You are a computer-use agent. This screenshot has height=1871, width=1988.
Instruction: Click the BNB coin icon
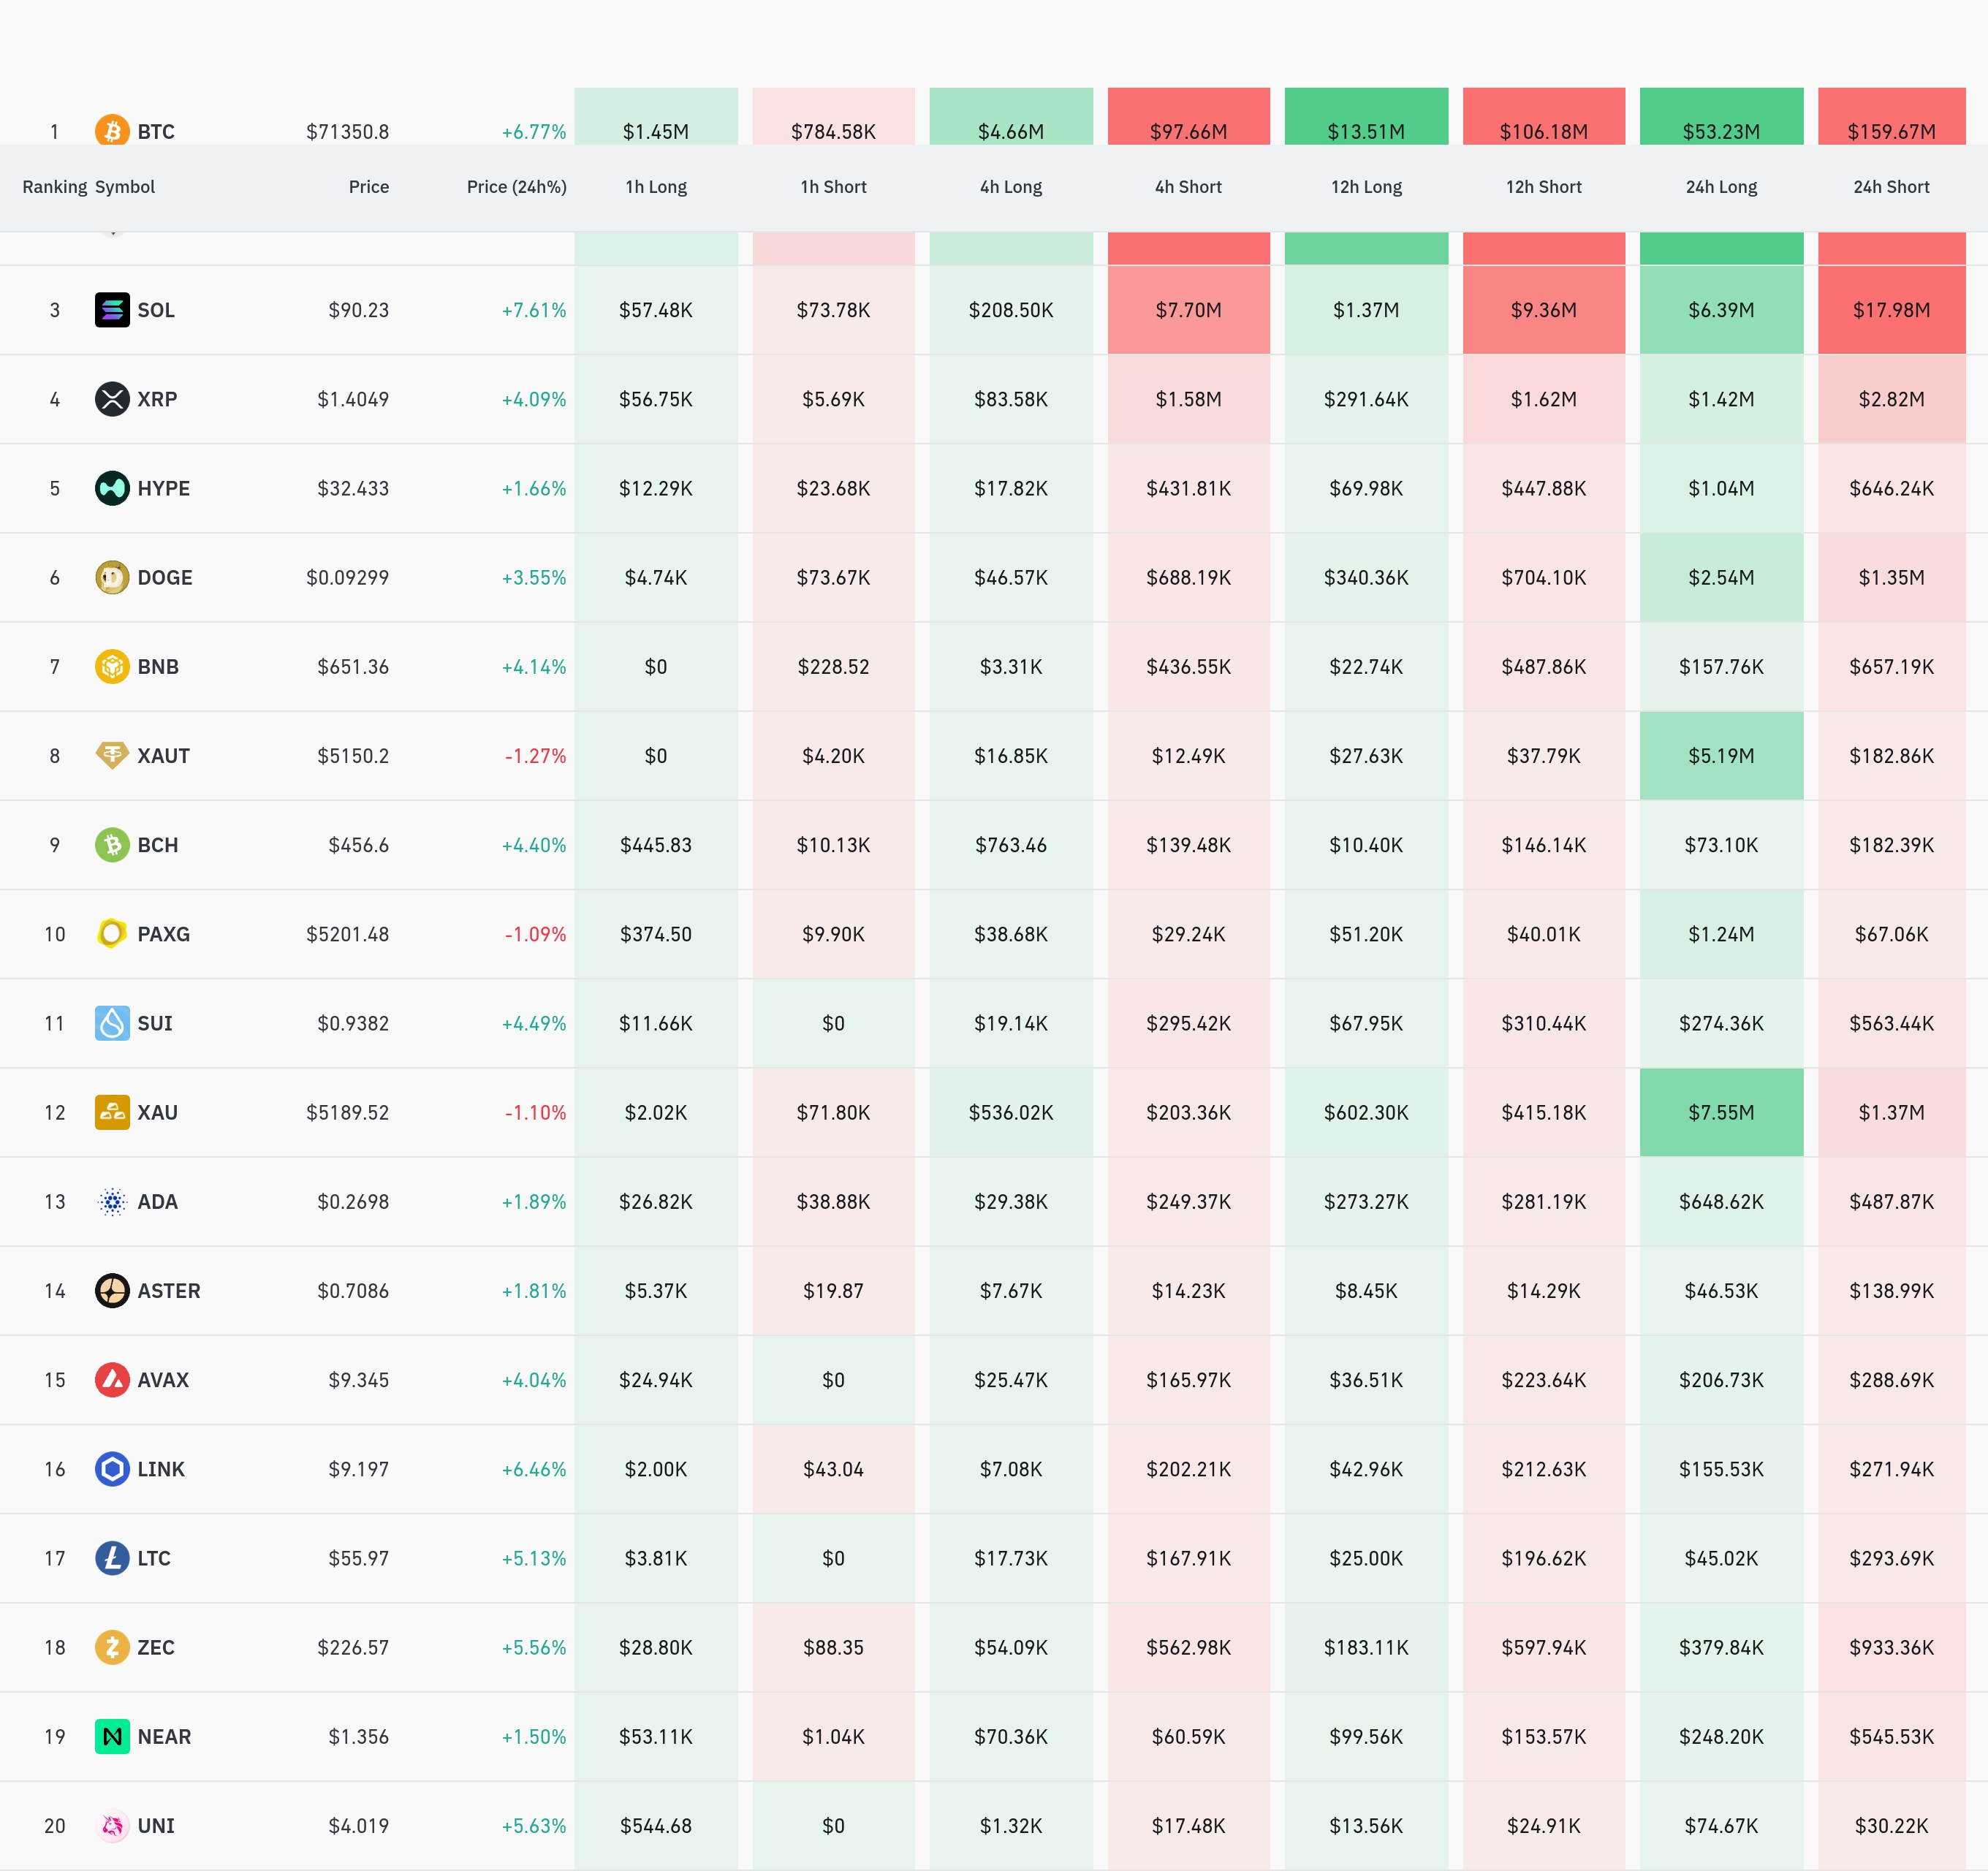(112, 666)
